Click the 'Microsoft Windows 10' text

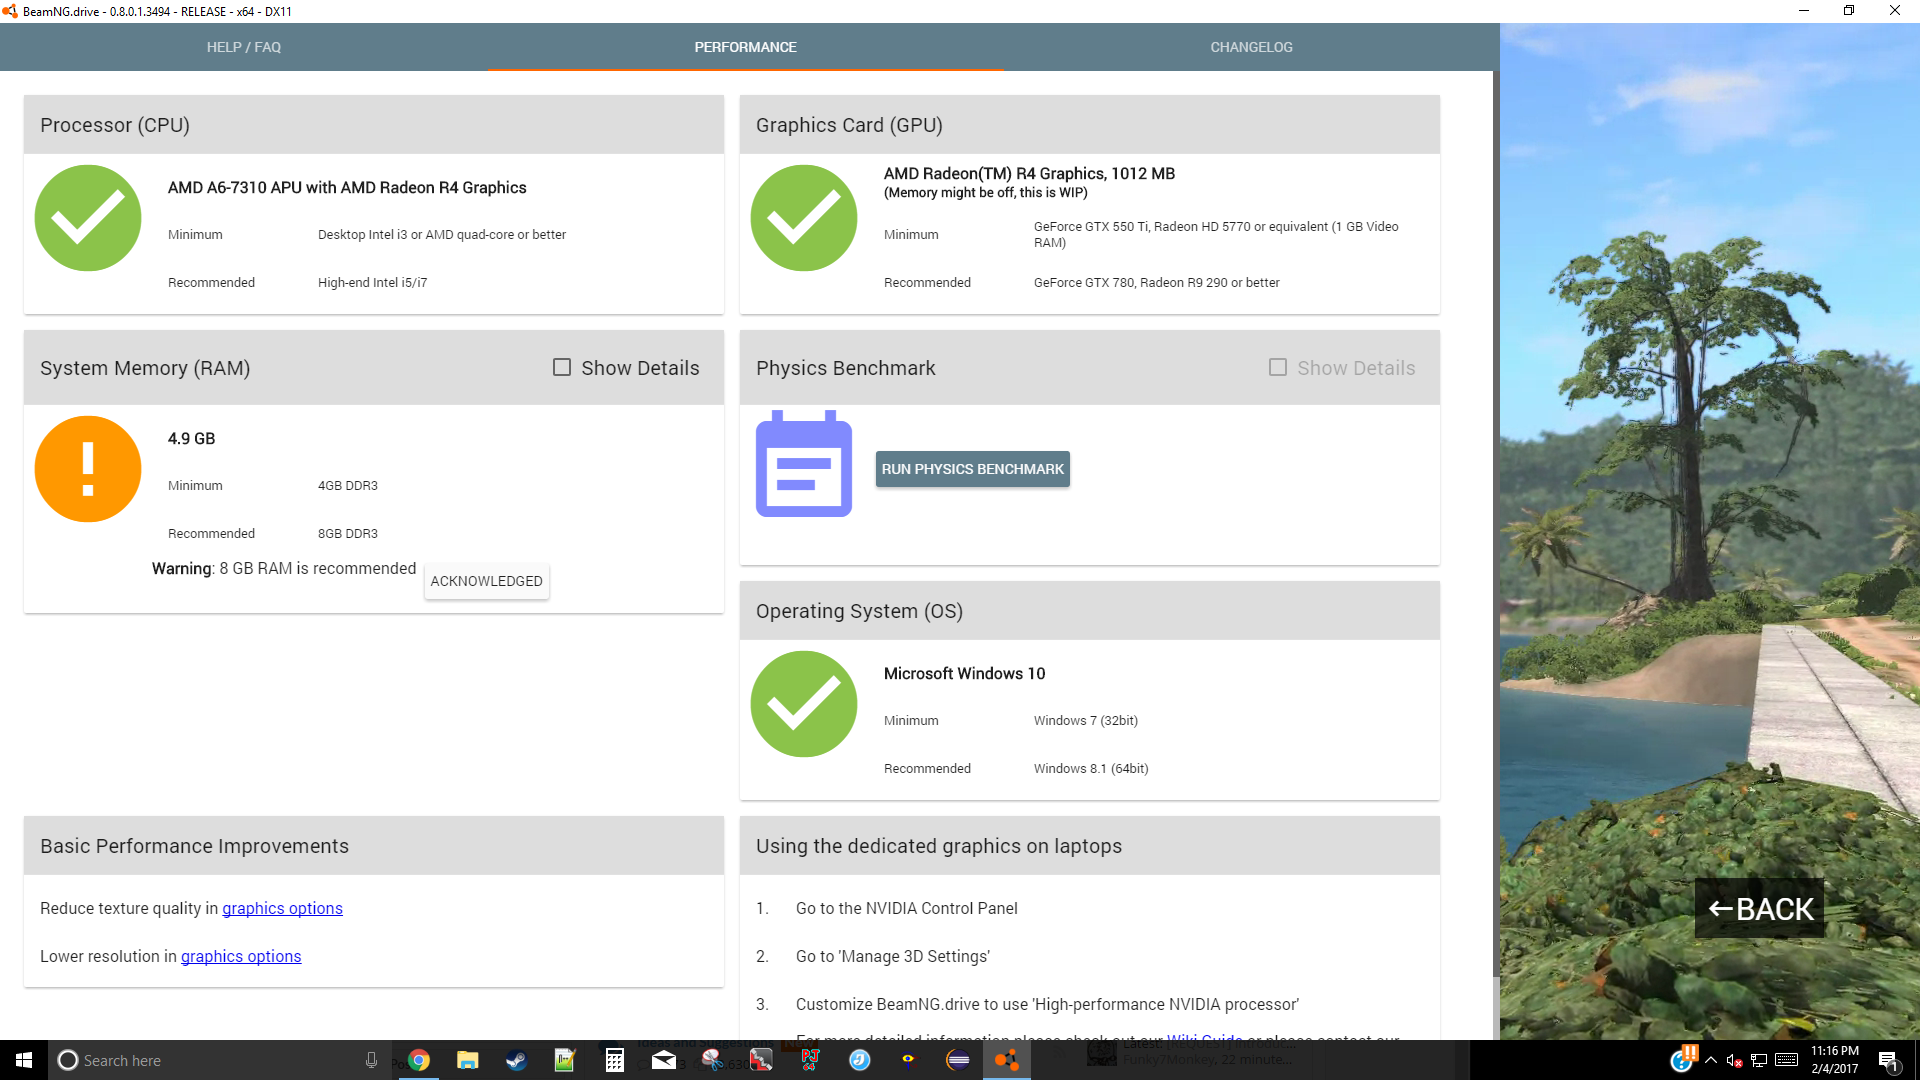[x=964, y=673]
